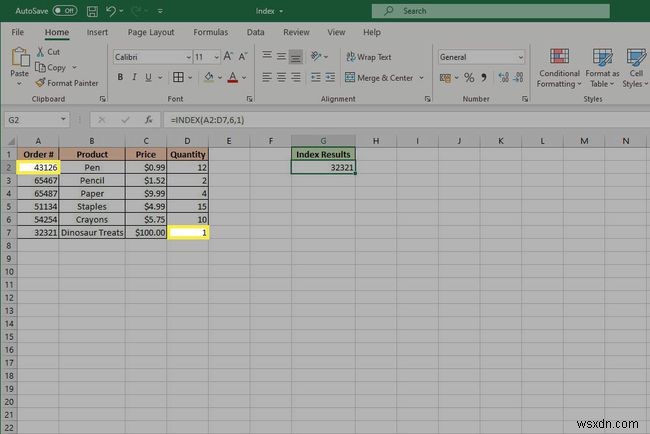The width and height of the screenshot is (650, 434).
Task: Expand the Merge & Center arrow
Action: [x=422, y=78]
